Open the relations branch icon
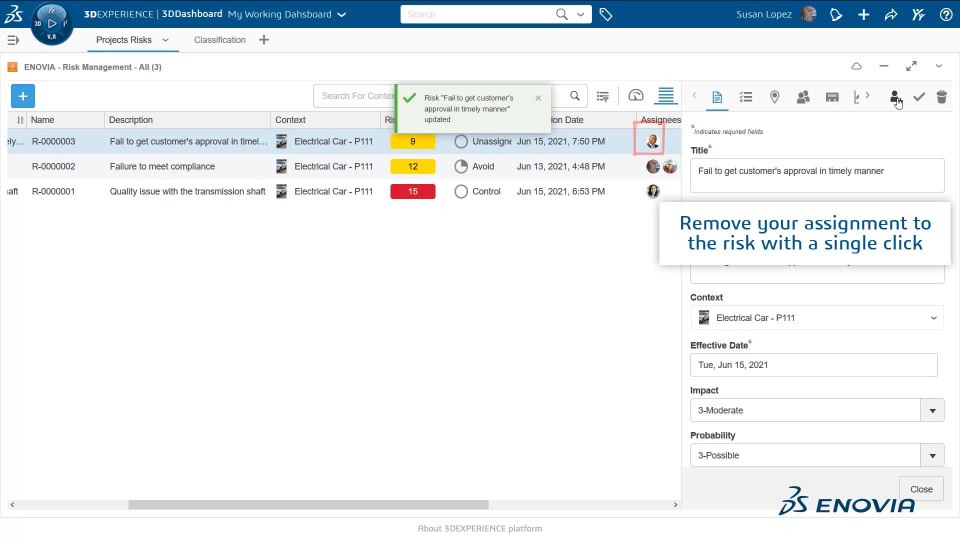 857,97
